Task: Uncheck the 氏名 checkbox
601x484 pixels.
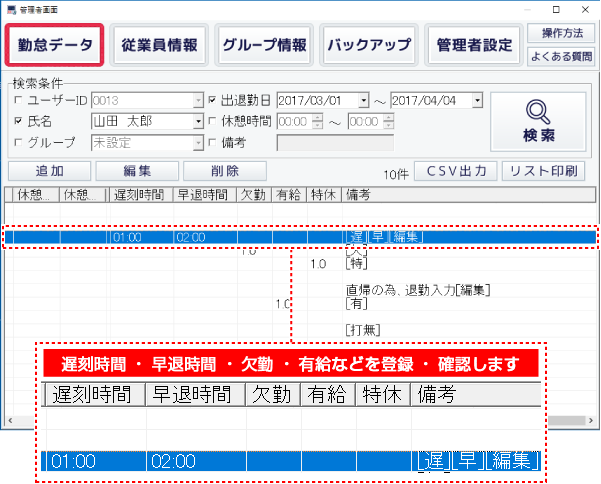Action: click(17, 121)
